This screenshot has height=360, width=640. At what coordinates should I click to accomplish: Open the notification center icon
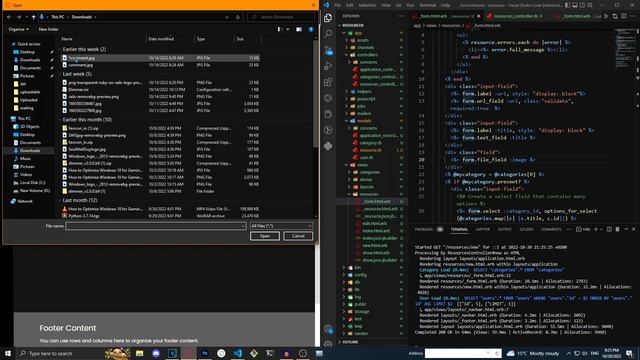629,353
